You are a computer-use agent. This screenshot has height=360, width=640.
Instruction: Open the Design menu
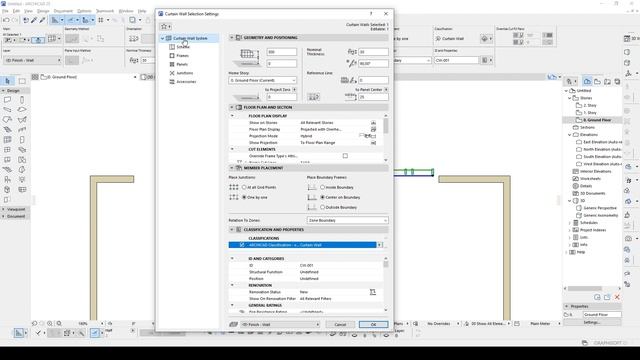point(43,11)
